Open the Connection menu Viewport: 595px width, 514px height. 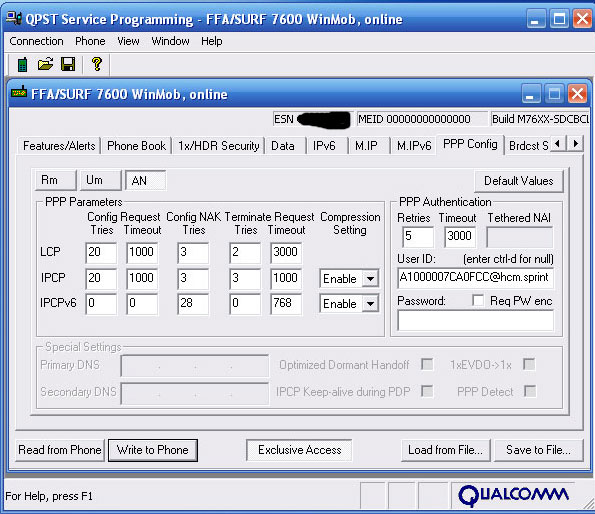click(36, 41)
